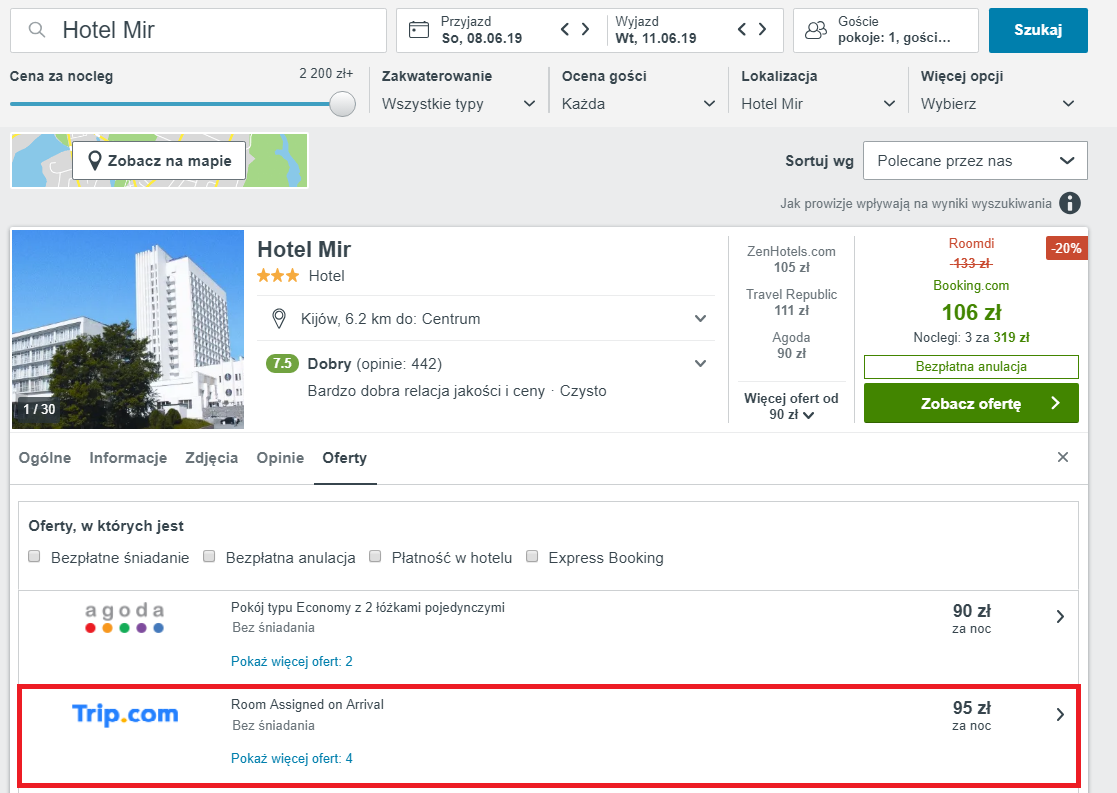Select ZenHotels.com 105 zł offer
Screen dimensions: 1117x793
(x=791, y=259)
